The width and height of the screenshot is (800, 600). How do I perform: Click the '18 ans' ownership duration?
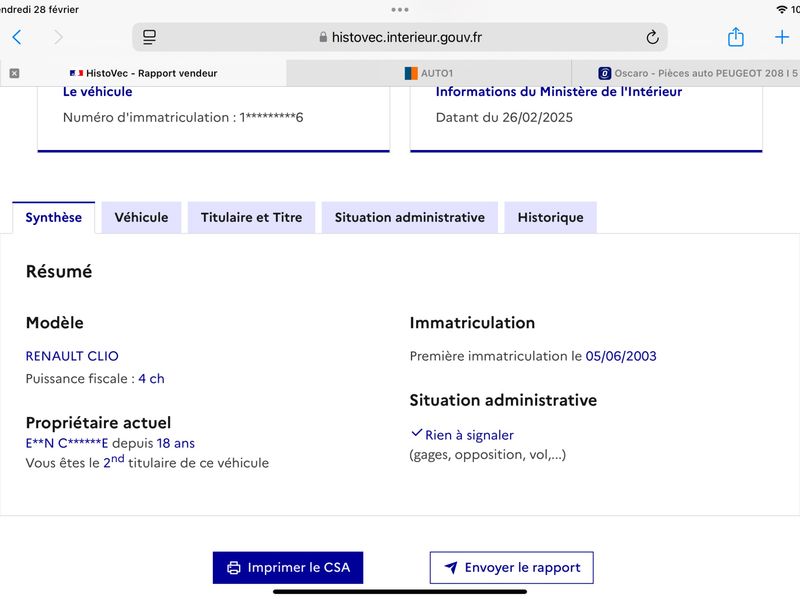coord(176,443)
